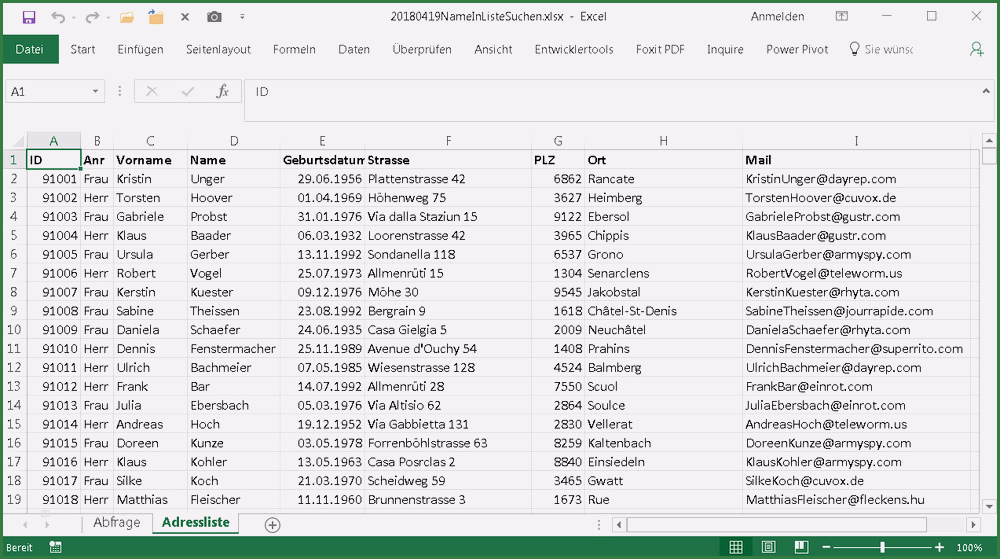Click the Anmelden sign-in button
This screenshot has width=1000, height=559.
(x=777, y=17)
